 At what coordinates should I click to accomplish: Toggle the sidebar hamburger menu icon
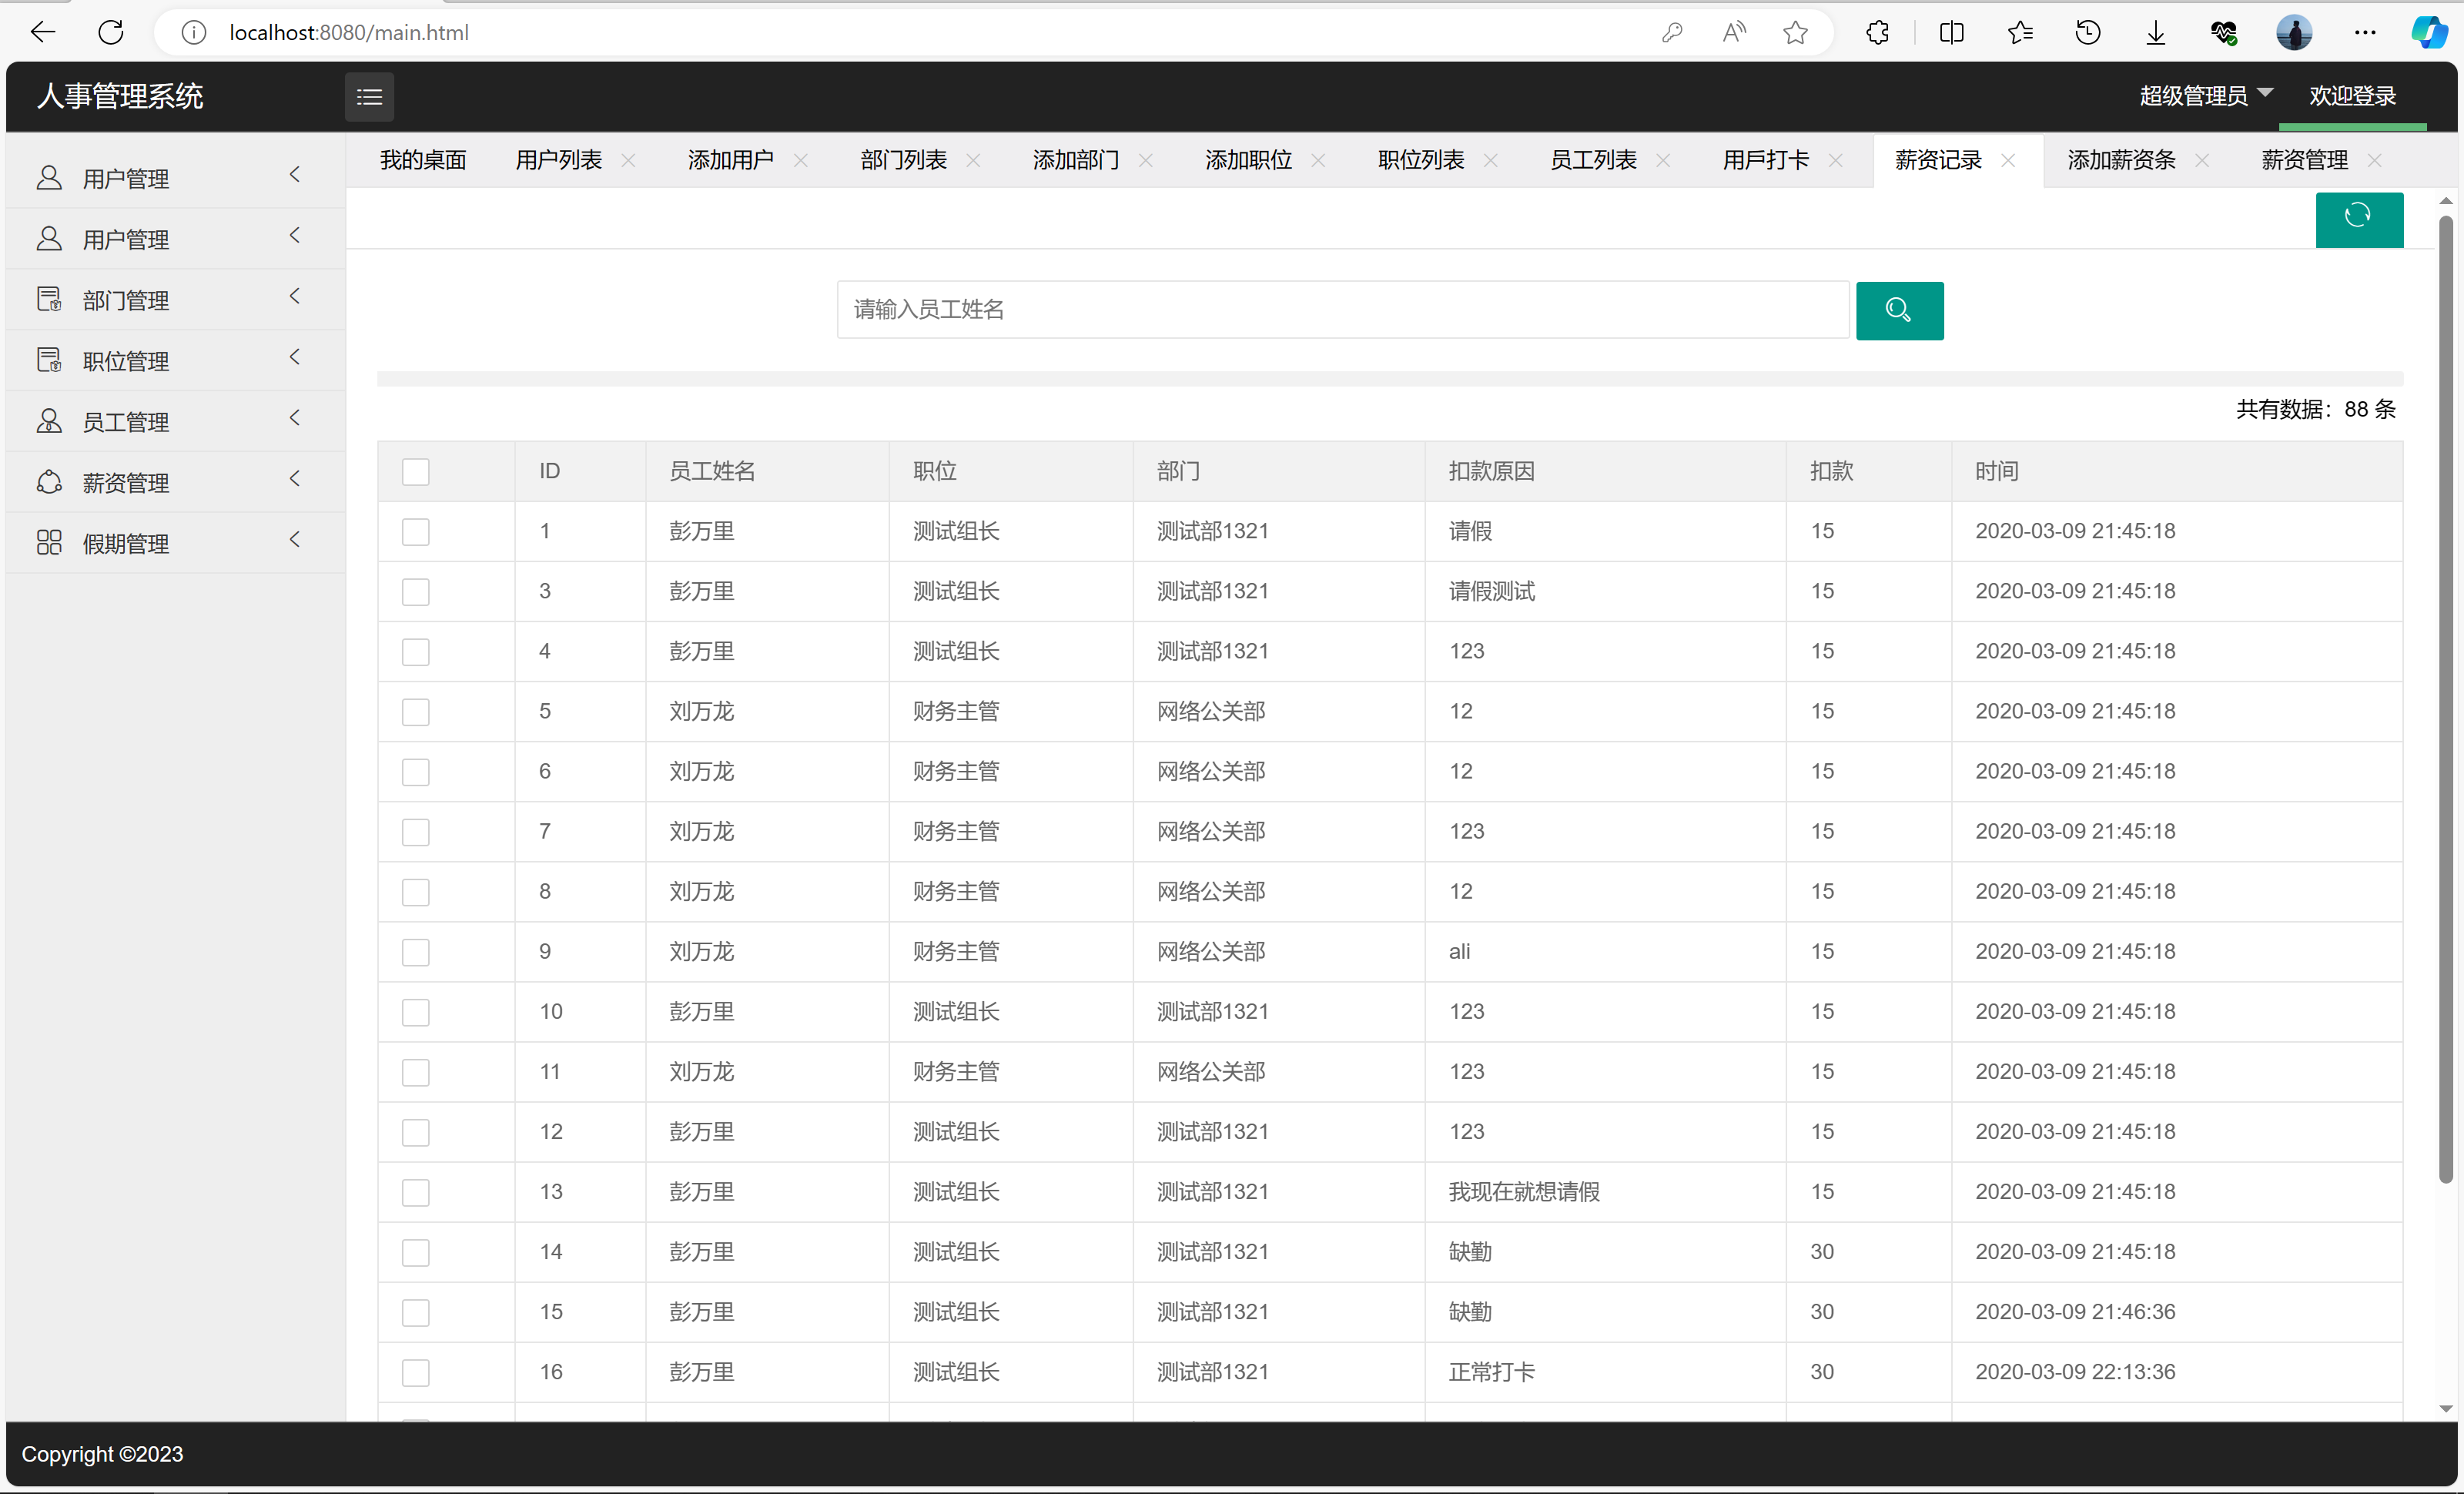369,97
